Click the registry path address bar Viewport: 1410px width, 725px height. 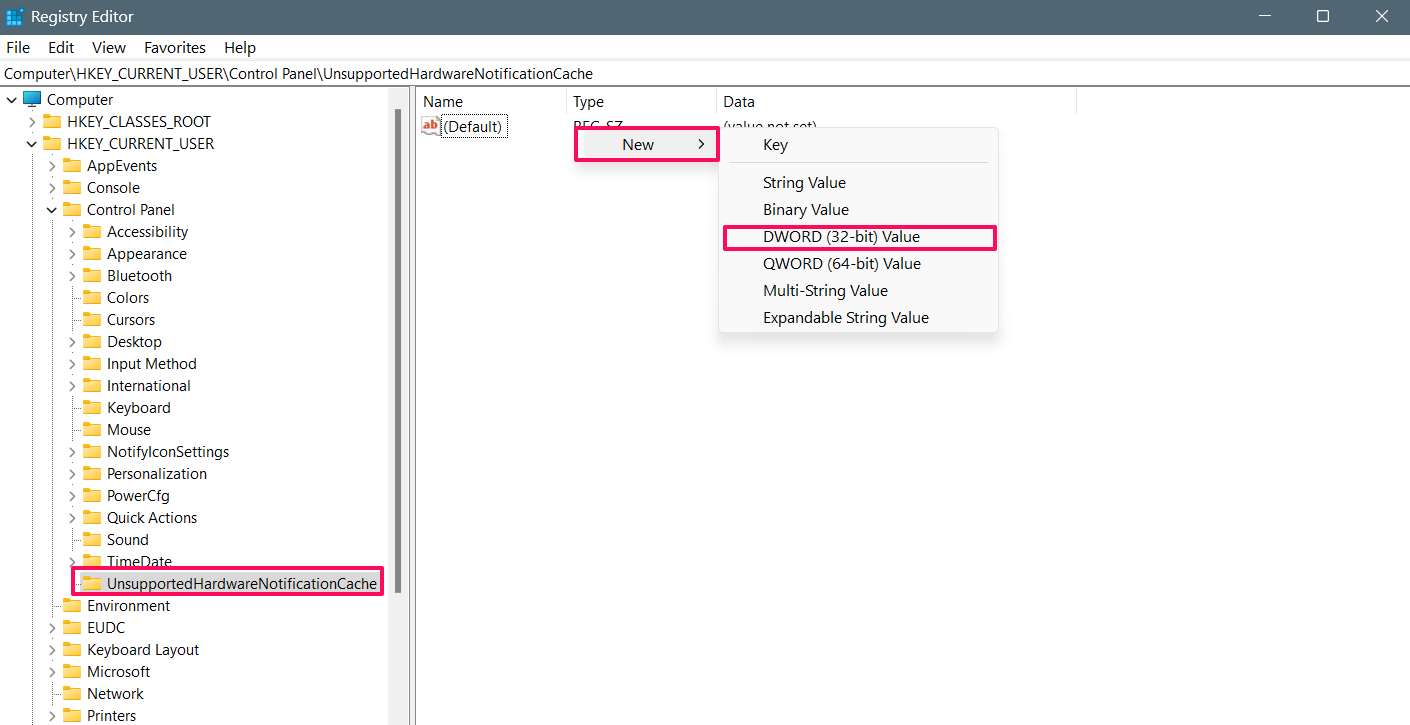tap(705, 73)
